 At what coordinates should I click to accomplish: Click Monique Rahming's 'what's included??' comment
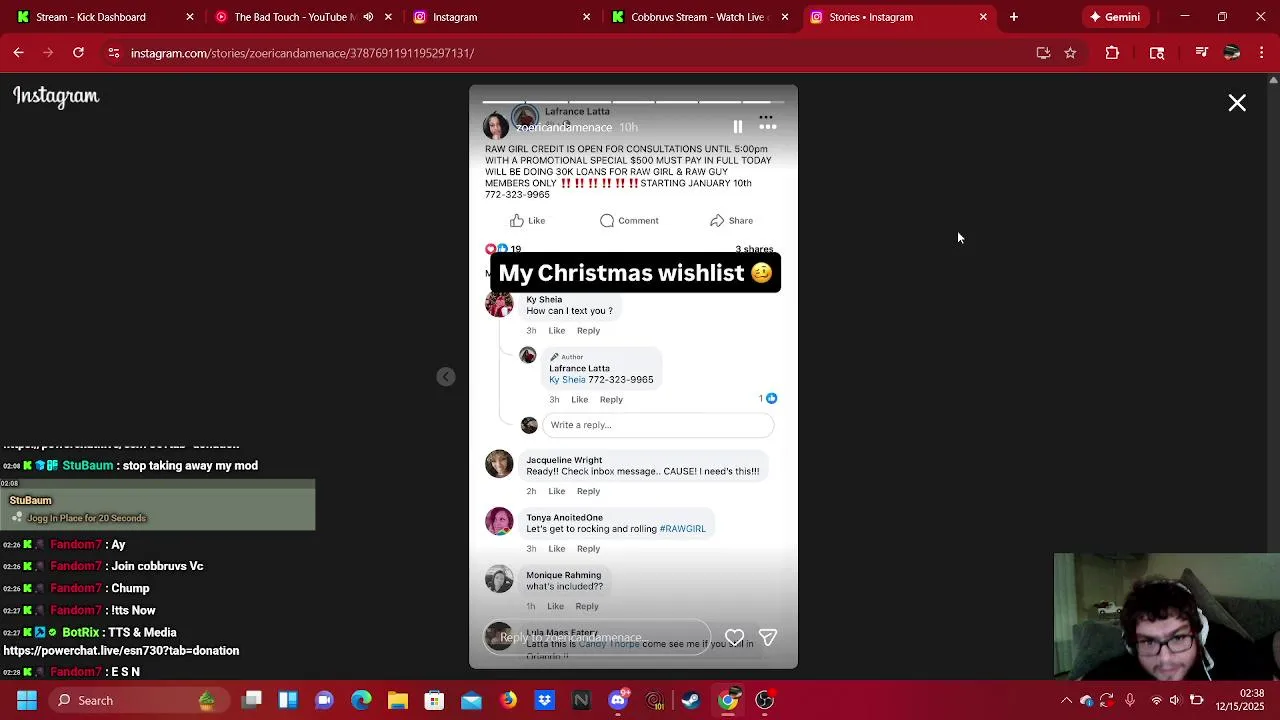click(x=565, y=586)
